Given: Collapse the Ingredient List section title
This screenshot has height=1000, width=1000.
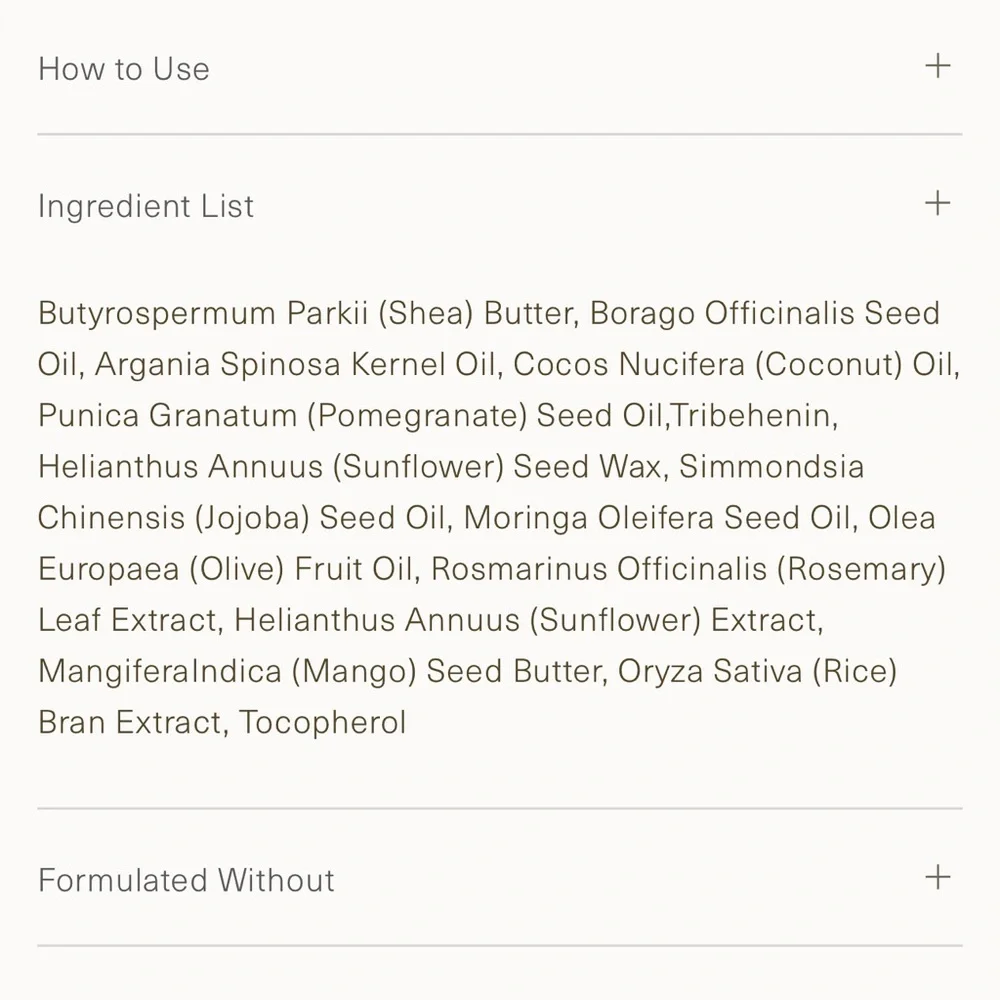Looking at the screenshot, I should click(x=146, y=206).
